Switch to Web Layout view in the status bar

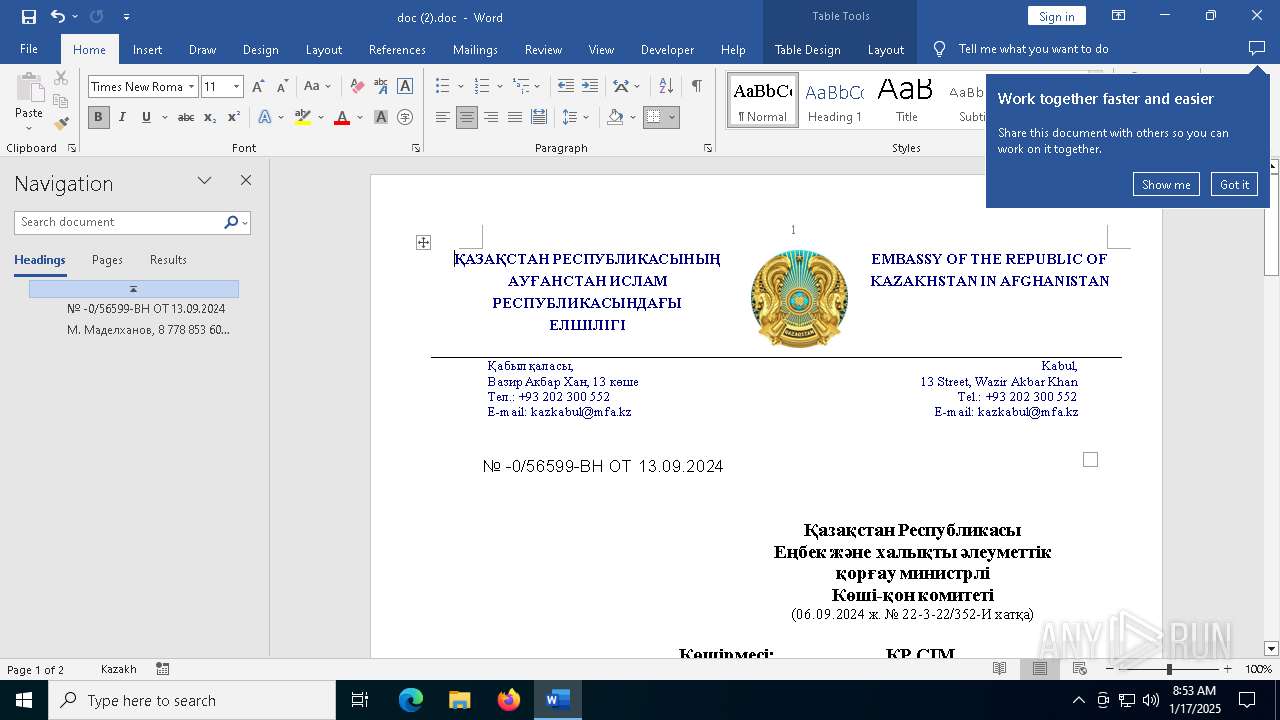click(1080, 669)
